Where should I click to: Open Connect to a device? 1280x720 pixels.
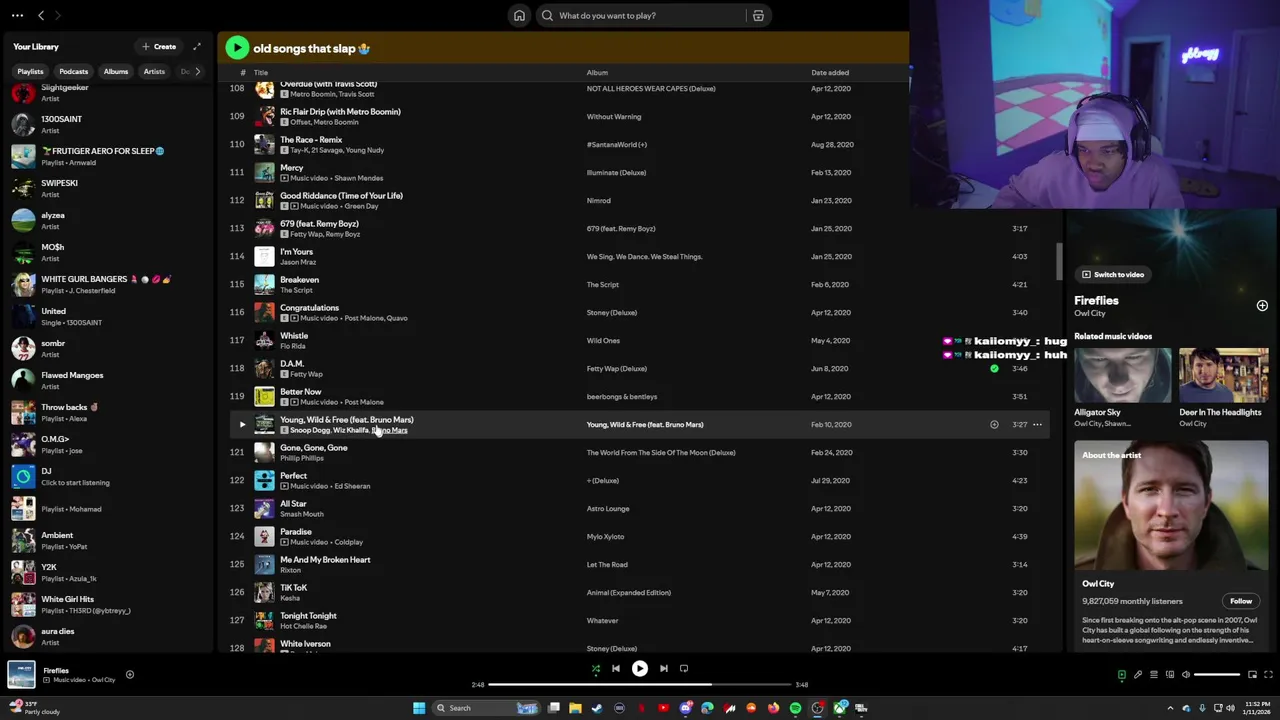coord(1169,675)
